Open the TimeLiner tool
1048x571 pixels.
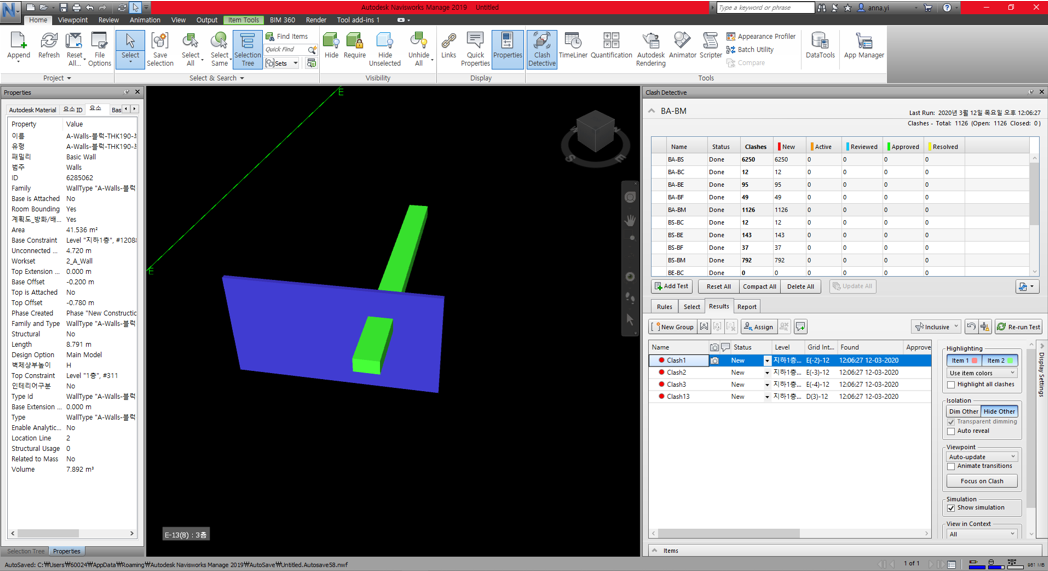573,45
